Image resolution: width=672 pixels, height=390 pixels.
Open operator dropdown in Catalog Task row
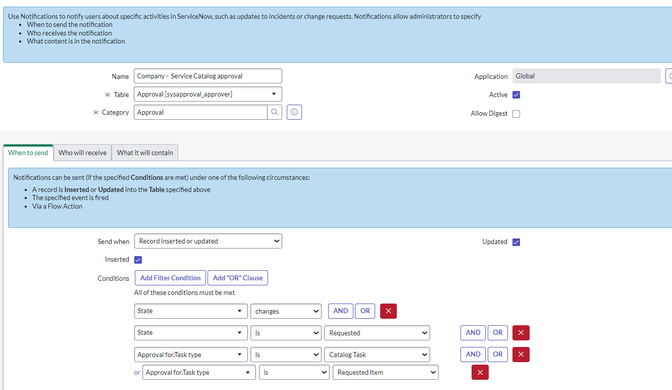point(286,354)
